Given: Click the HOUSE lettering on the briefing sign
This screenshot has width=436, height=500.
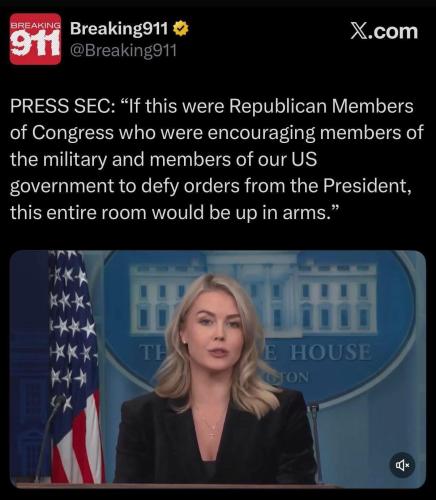Looking at the screenshot, I should click(331, 352).
